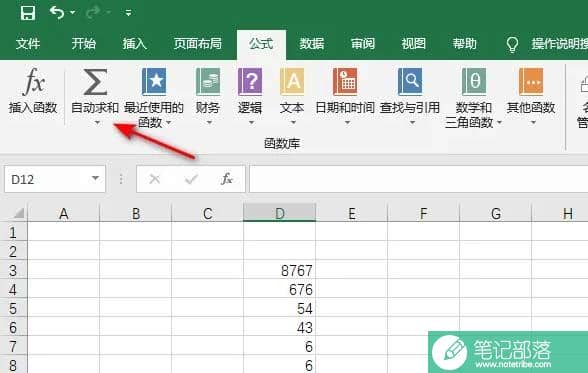Click the 插入函数 fx ribbon button

(x=33, y=91)
